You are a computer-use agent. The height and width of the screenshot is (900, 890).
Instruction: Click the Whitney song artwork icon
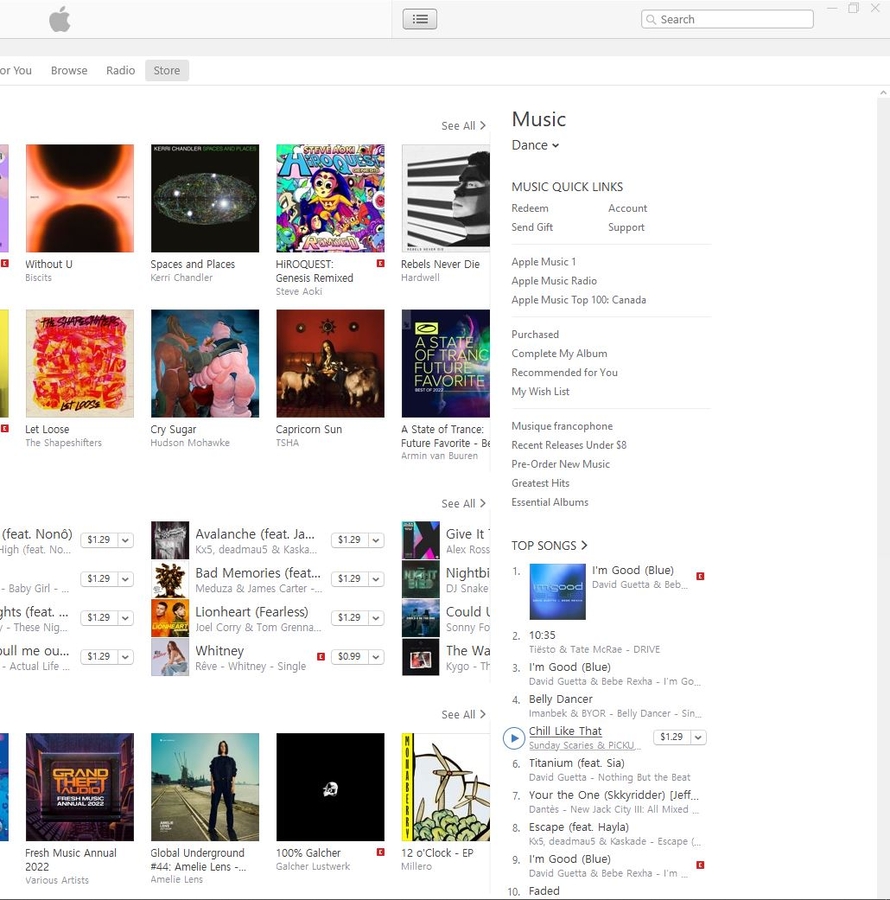[170, 657]
